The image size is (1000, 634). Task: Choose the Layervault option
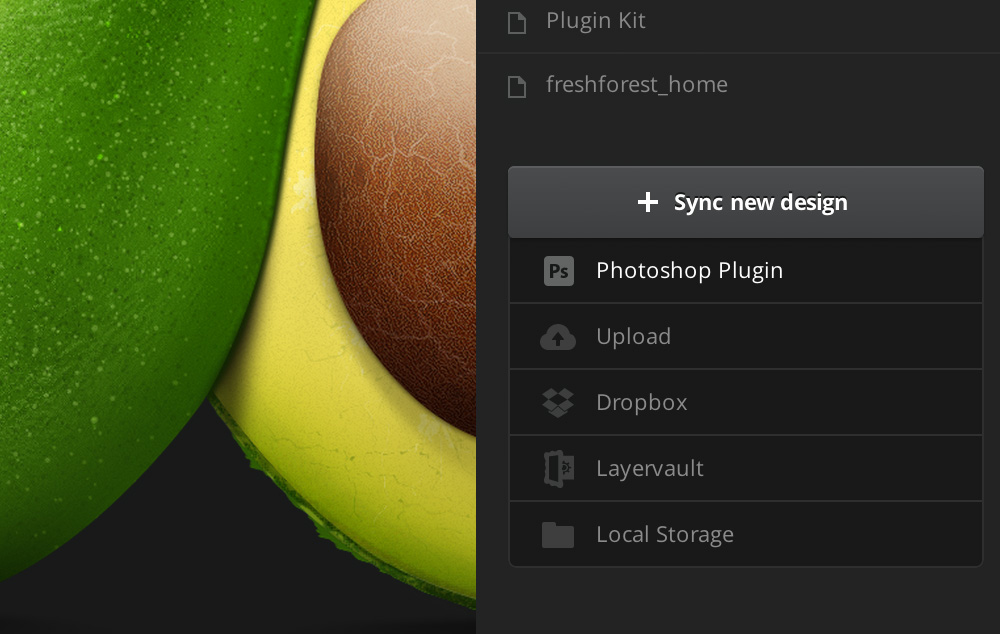[746, 468]
